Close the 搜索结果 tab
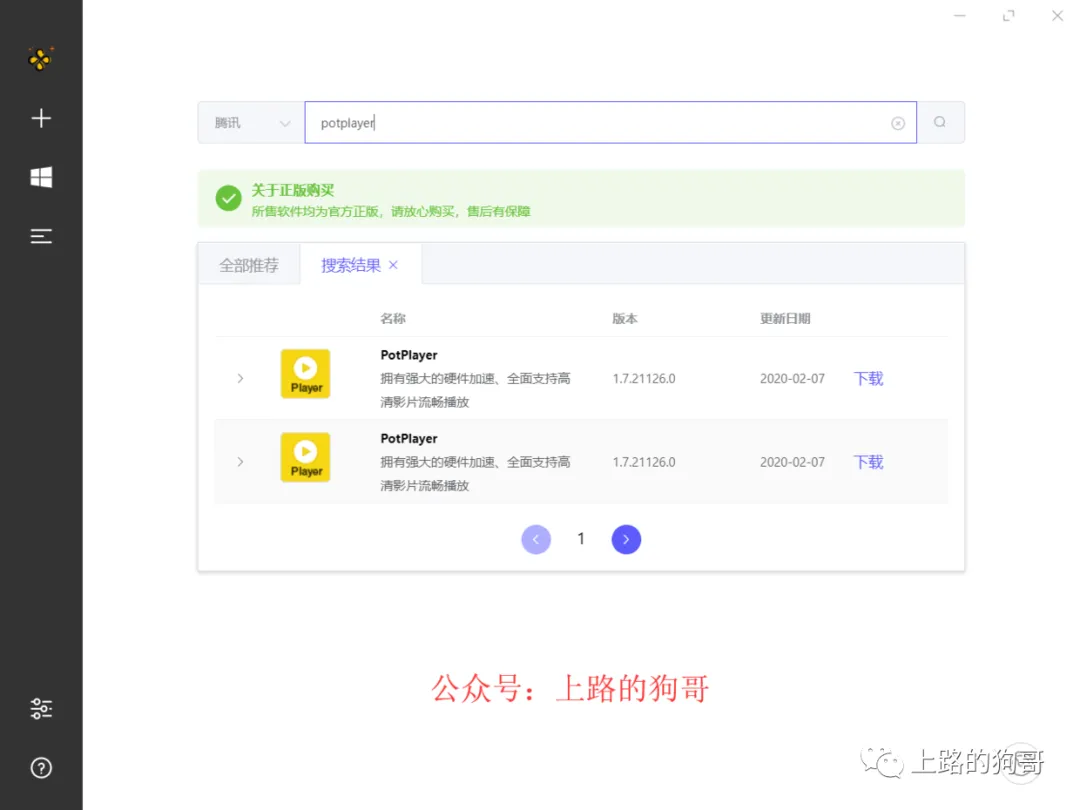1080x810 pixels. click(x=393, y=265)
